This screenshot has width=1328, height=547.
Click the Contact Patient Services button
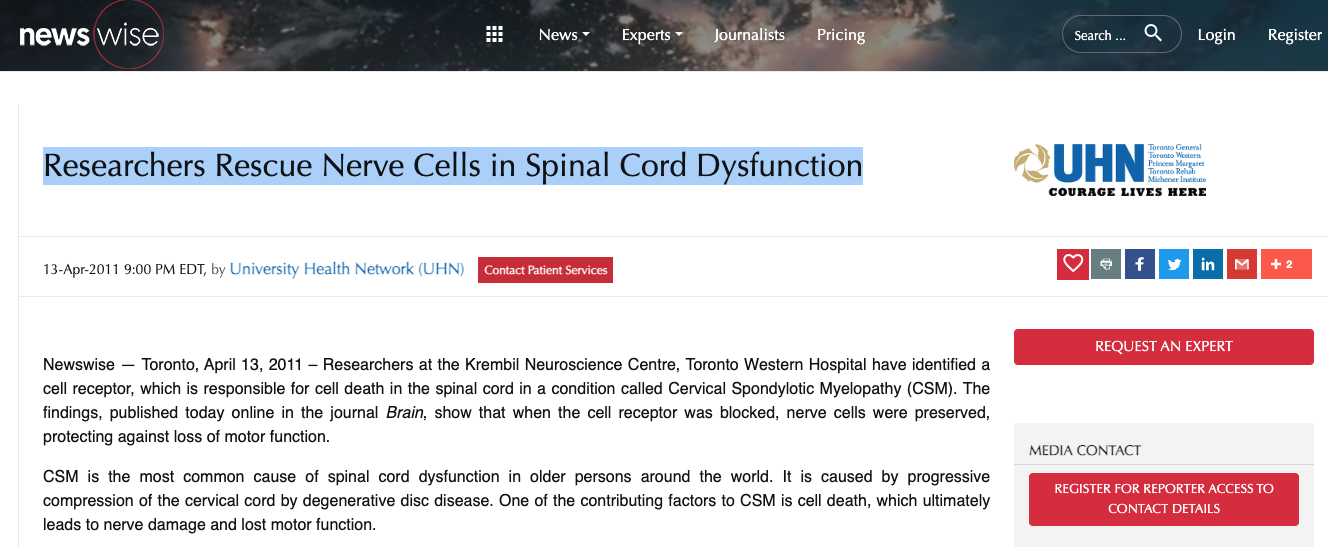point(546,270)
